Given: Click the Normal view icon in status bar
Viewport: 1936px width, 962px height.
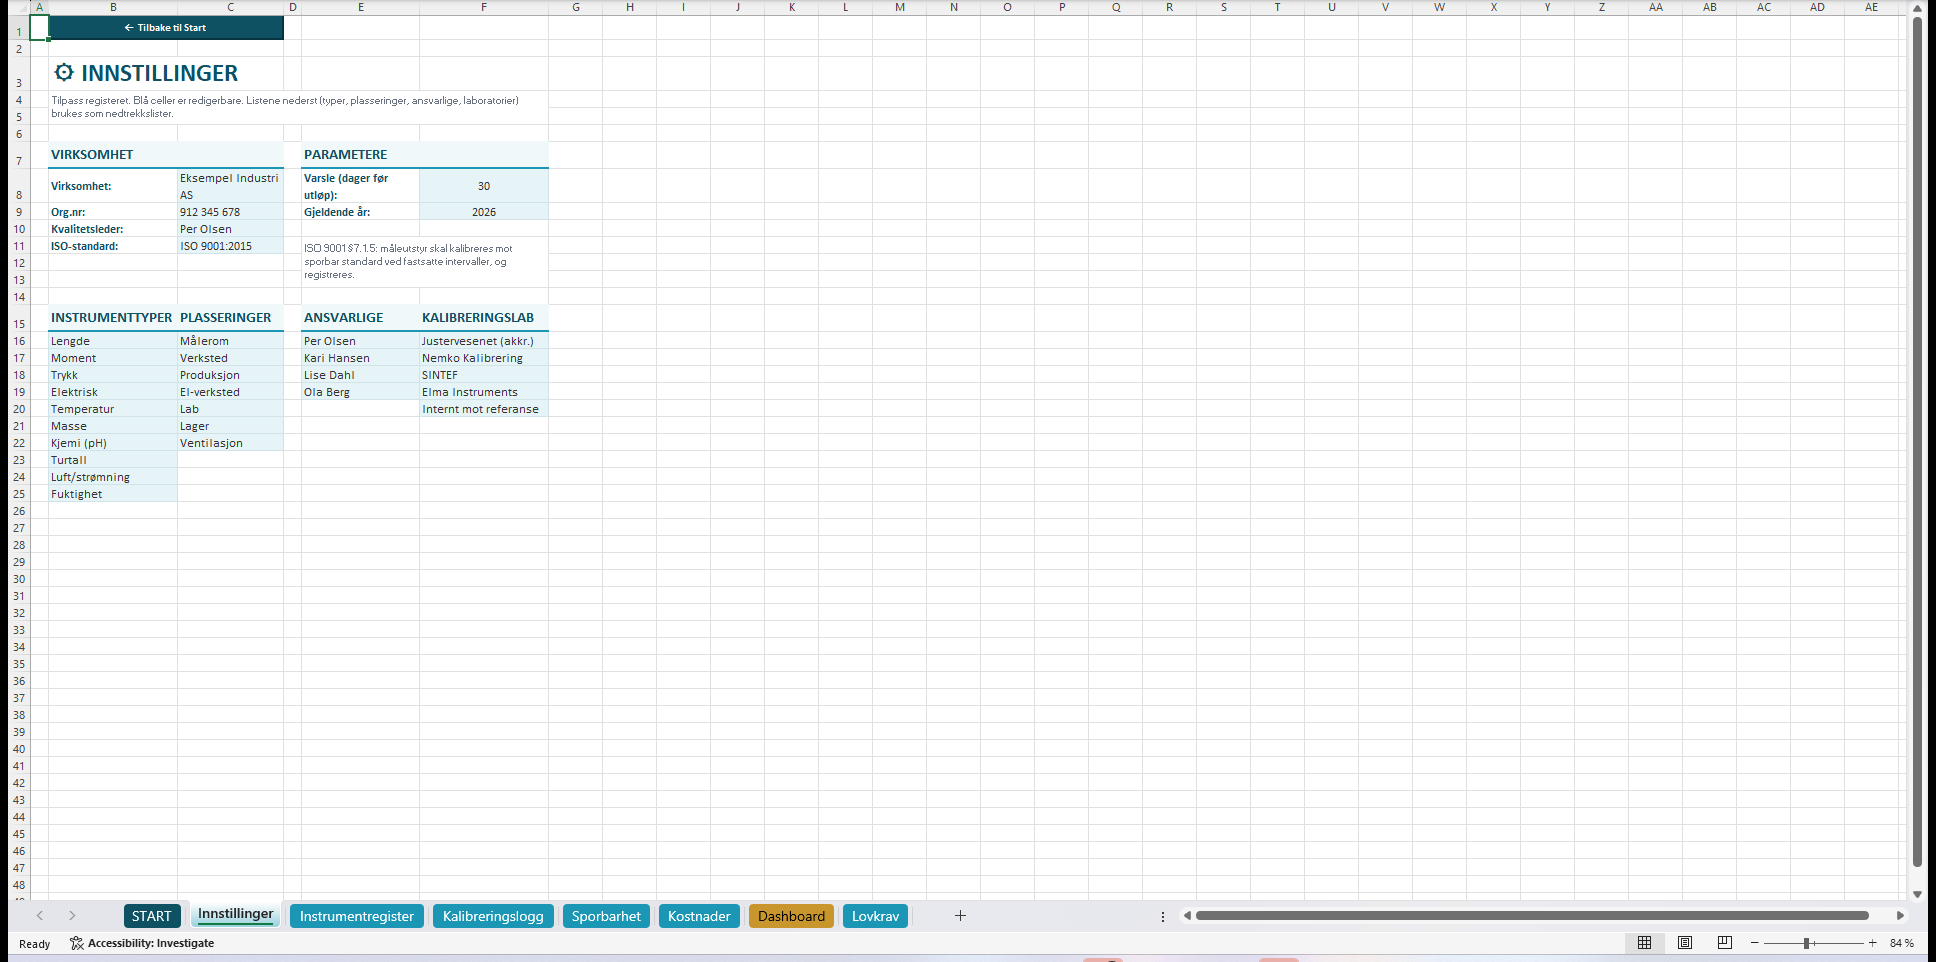Looking at the screenshot, I should click(1644, 943).
